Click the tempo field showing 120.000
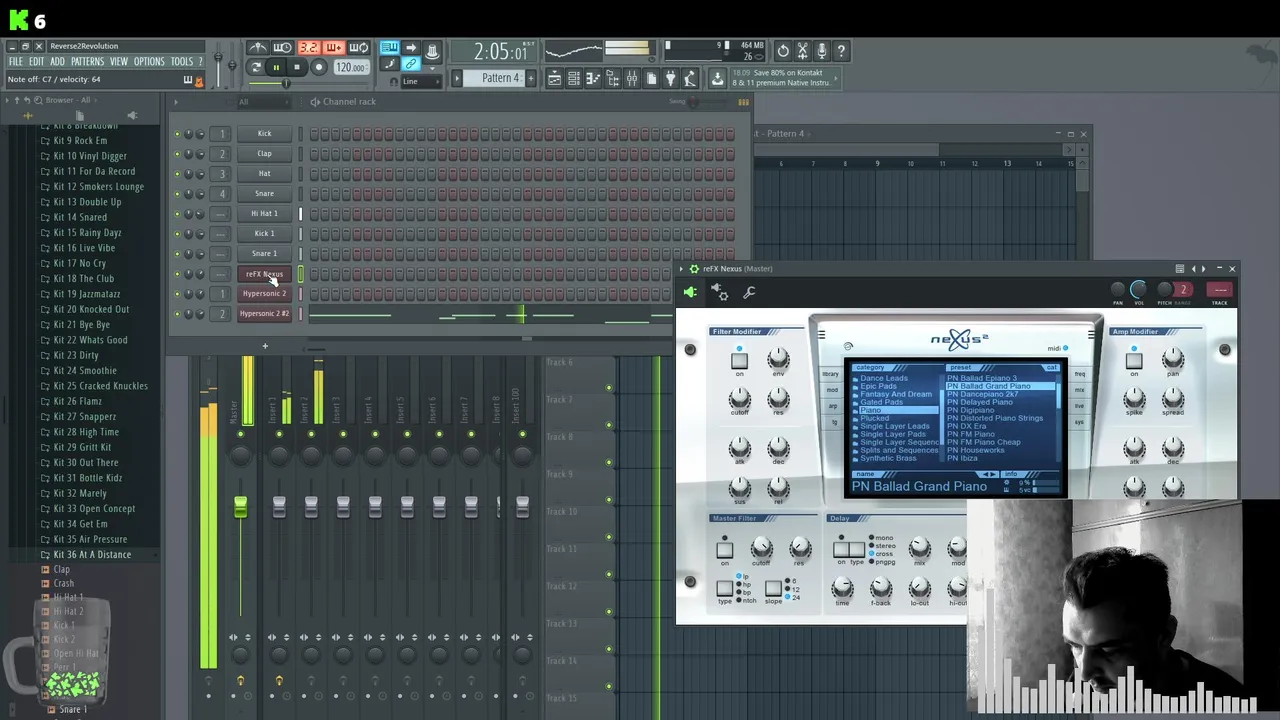The height and width of the screenshot is (720, 1280). (350, 68)
